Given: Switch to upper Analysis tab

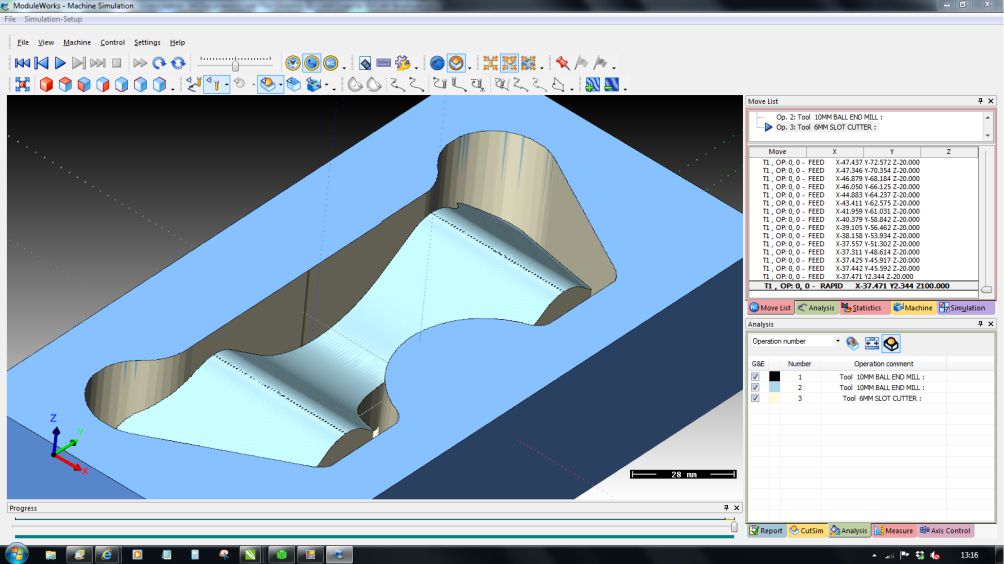Looking at the screenshot, I should pos(816,308).
